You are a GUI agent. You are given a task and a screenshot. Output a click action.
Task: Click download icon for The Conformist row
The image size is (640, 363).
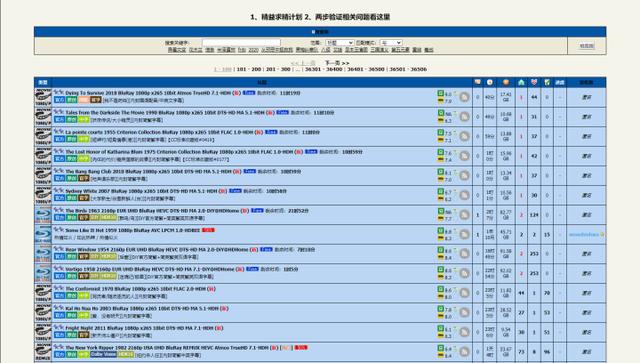(x=464, y=293)
